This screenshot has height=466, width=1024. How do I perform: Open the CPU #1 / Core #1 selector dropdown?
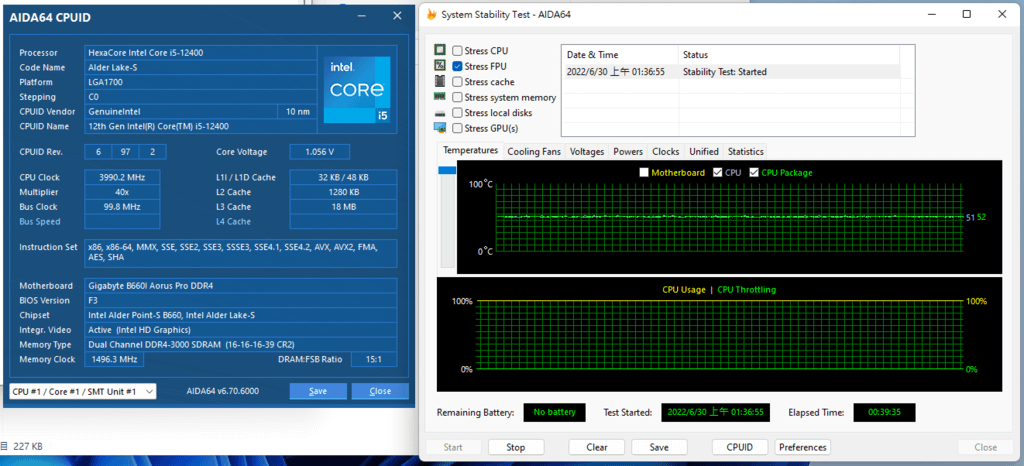[82, 391]
